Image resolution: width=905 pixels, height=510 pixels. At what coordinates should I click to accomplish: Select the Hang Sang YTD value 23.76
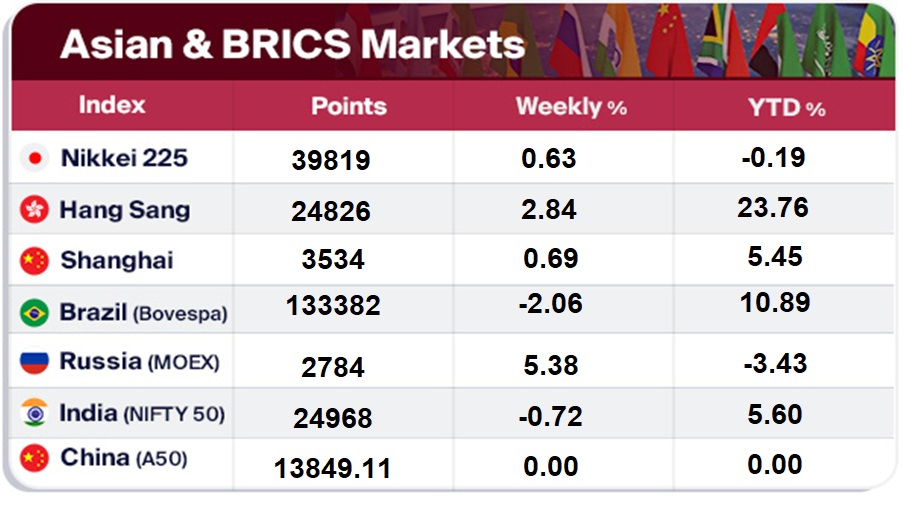point(774,208)
